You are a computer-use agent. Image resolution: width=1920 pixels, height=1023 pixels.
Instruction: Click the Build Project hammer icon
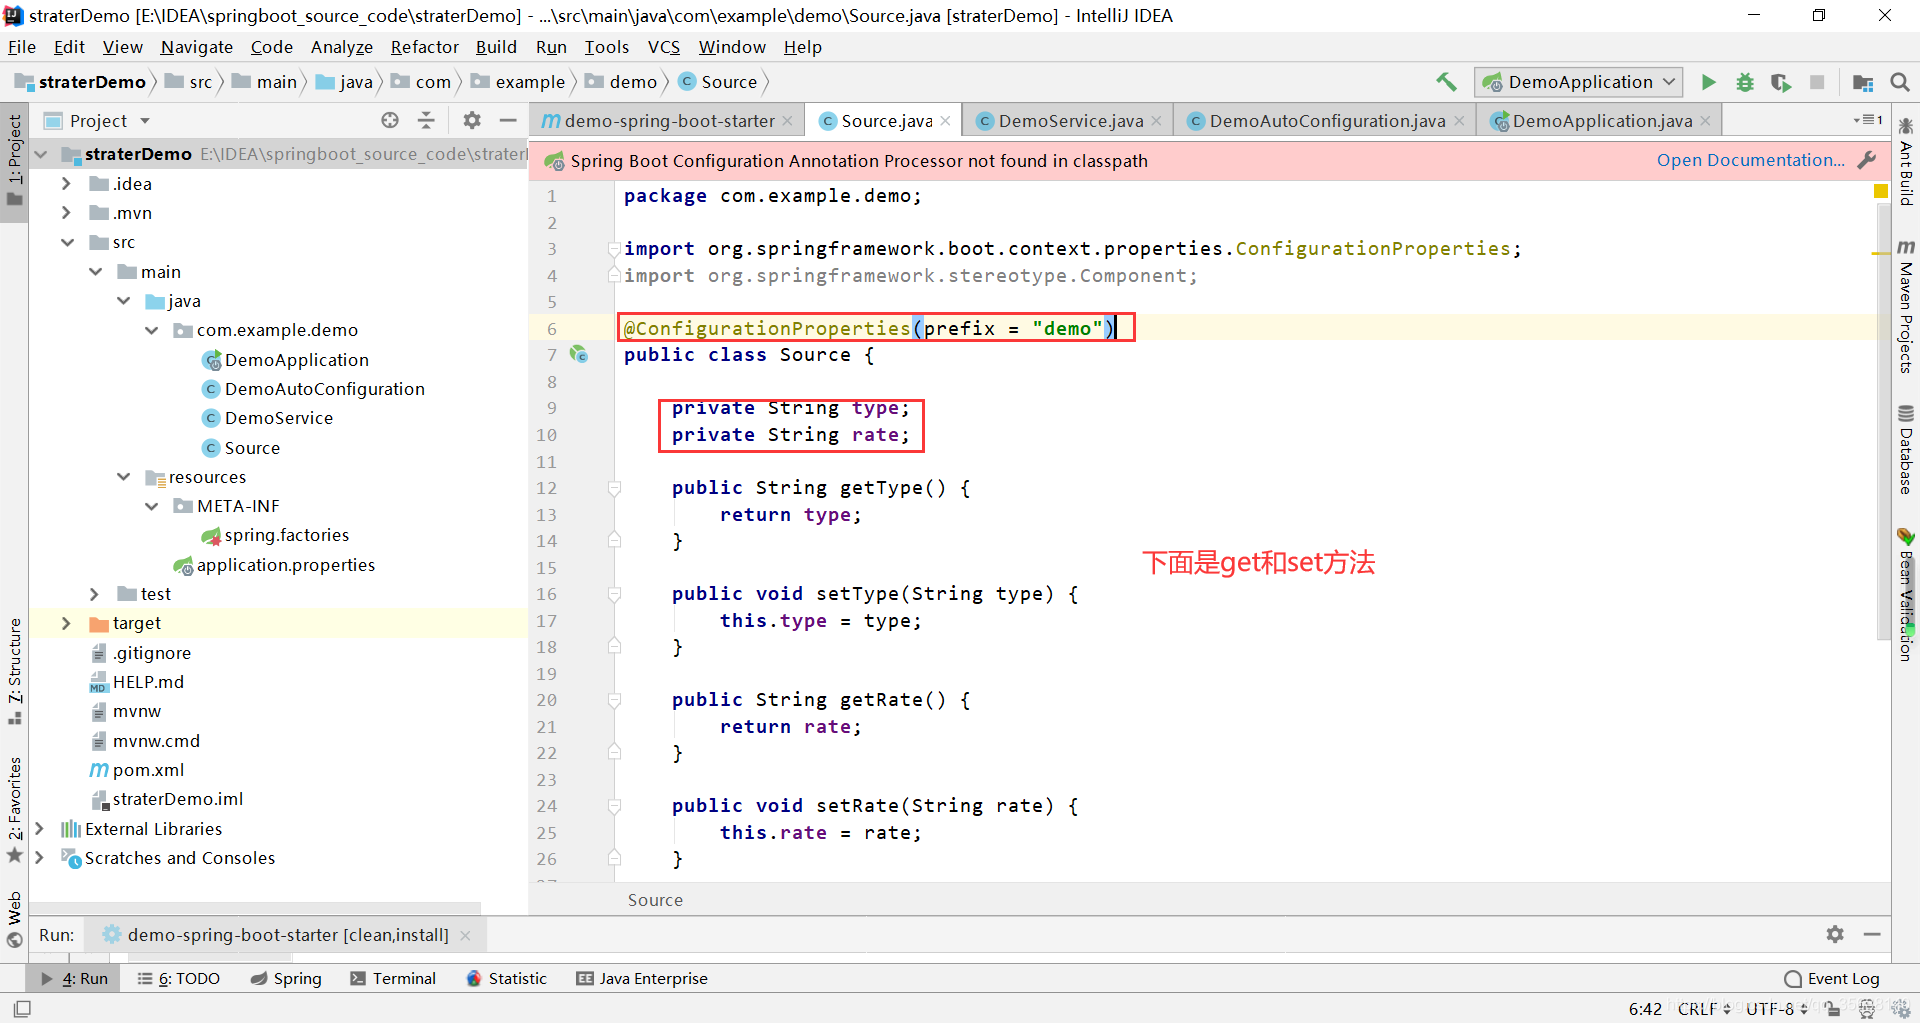[x=1446, y=82]
